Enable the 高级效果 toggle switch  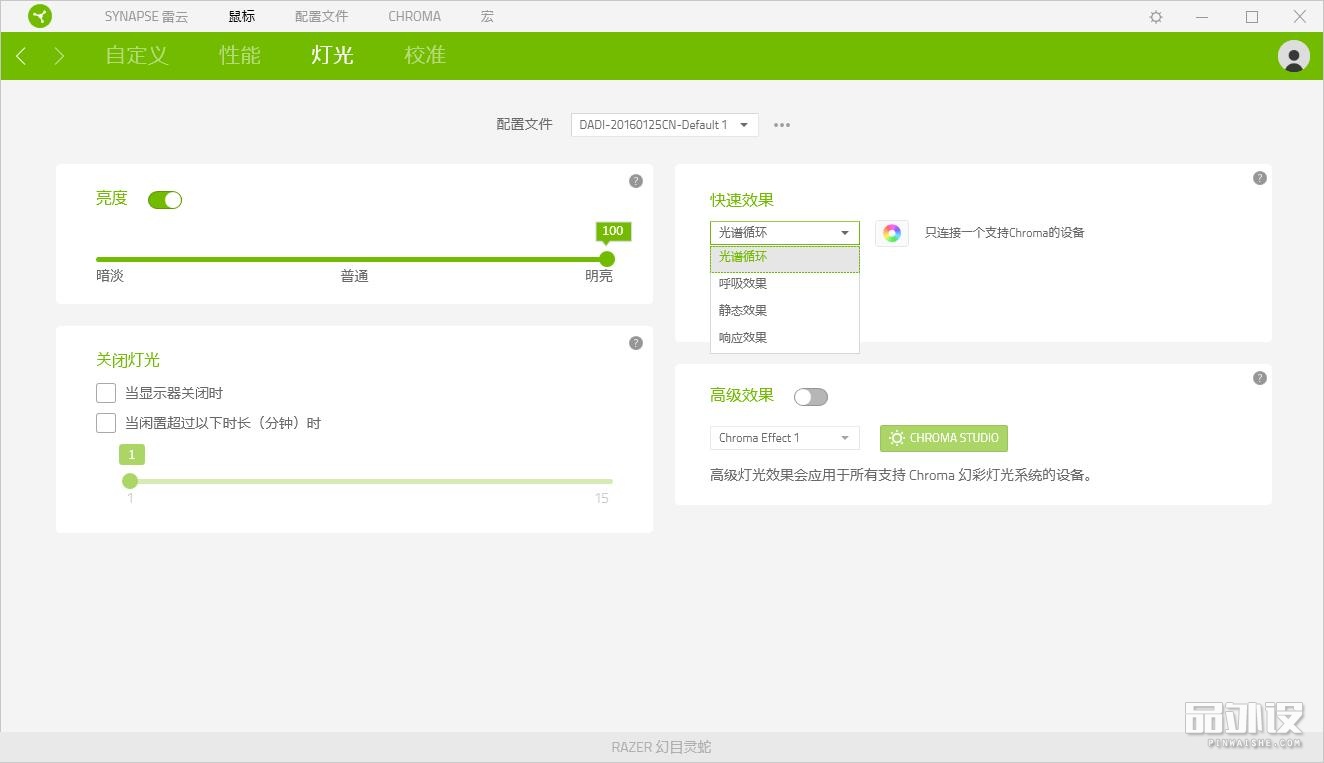pyautogui.click(x=810, y=397)
